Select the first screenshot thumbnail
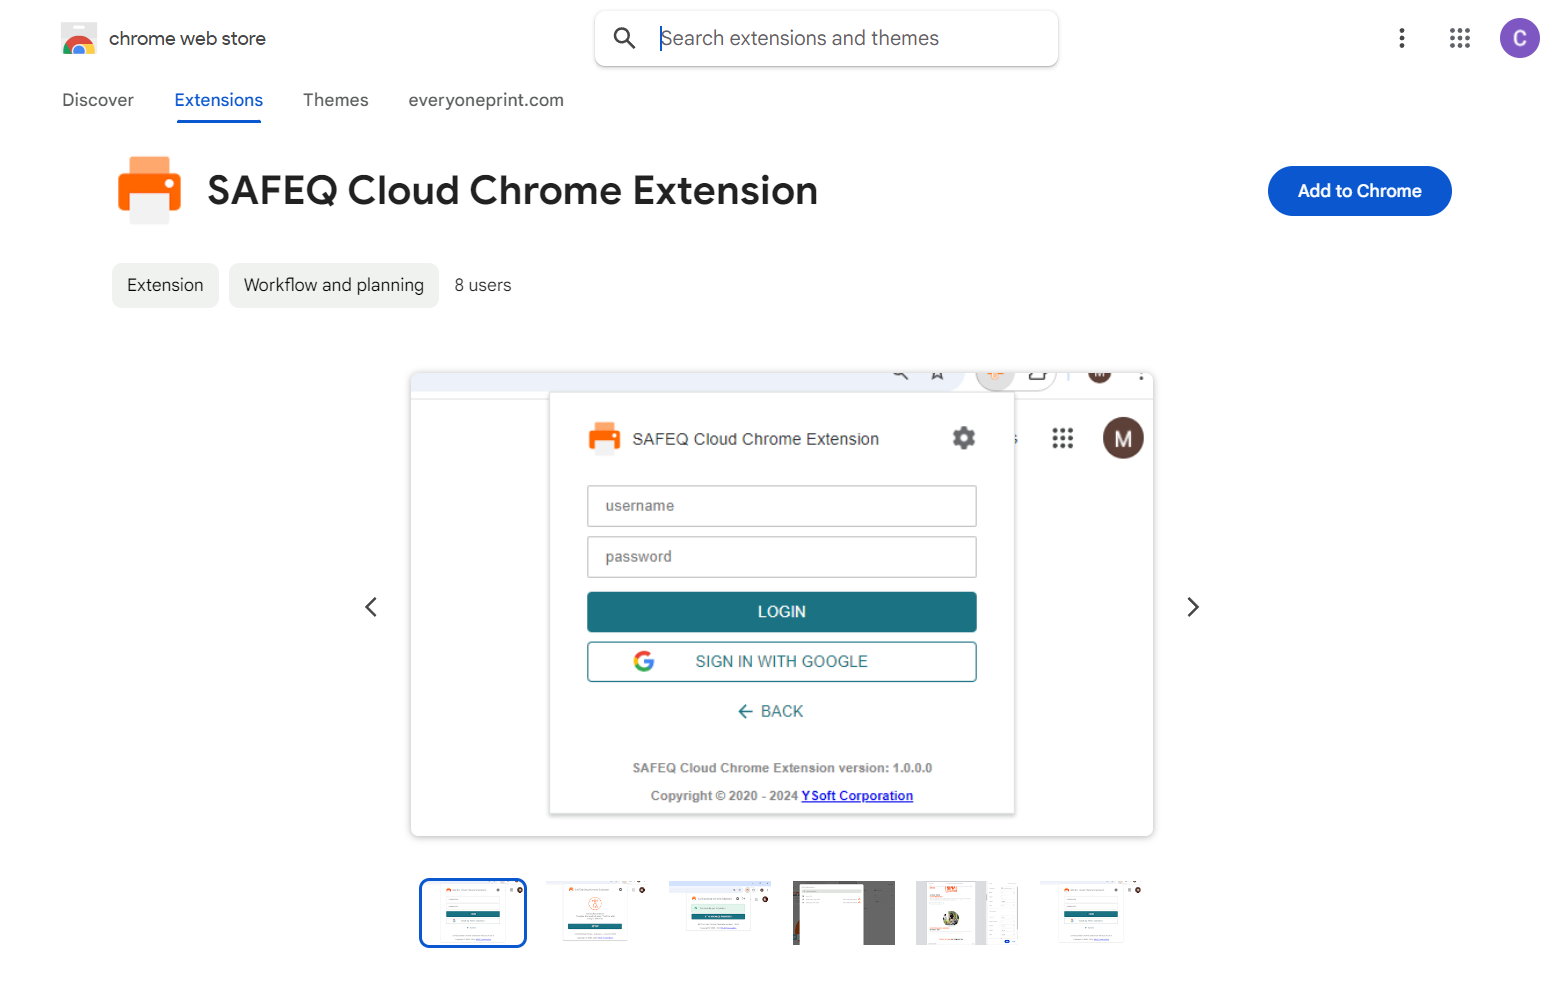Screen dimensions: 1561x986 (472, 912)
